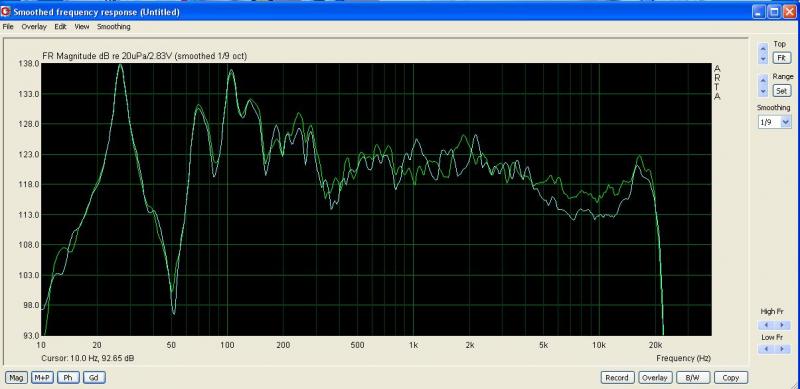Click the Record button
The image size is (800, 389).
click(617, 378)
